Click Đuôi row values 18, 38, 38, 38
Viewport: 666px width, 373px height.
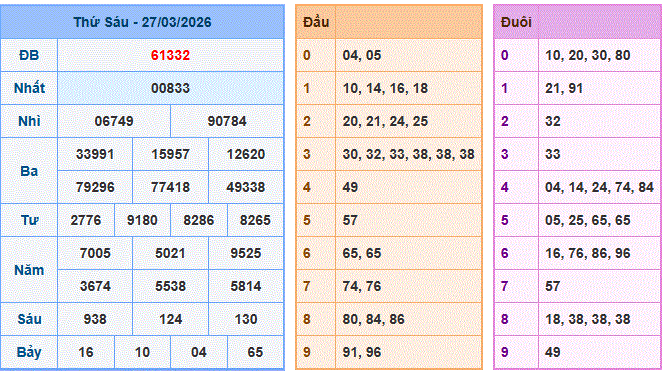pos(588,319)
